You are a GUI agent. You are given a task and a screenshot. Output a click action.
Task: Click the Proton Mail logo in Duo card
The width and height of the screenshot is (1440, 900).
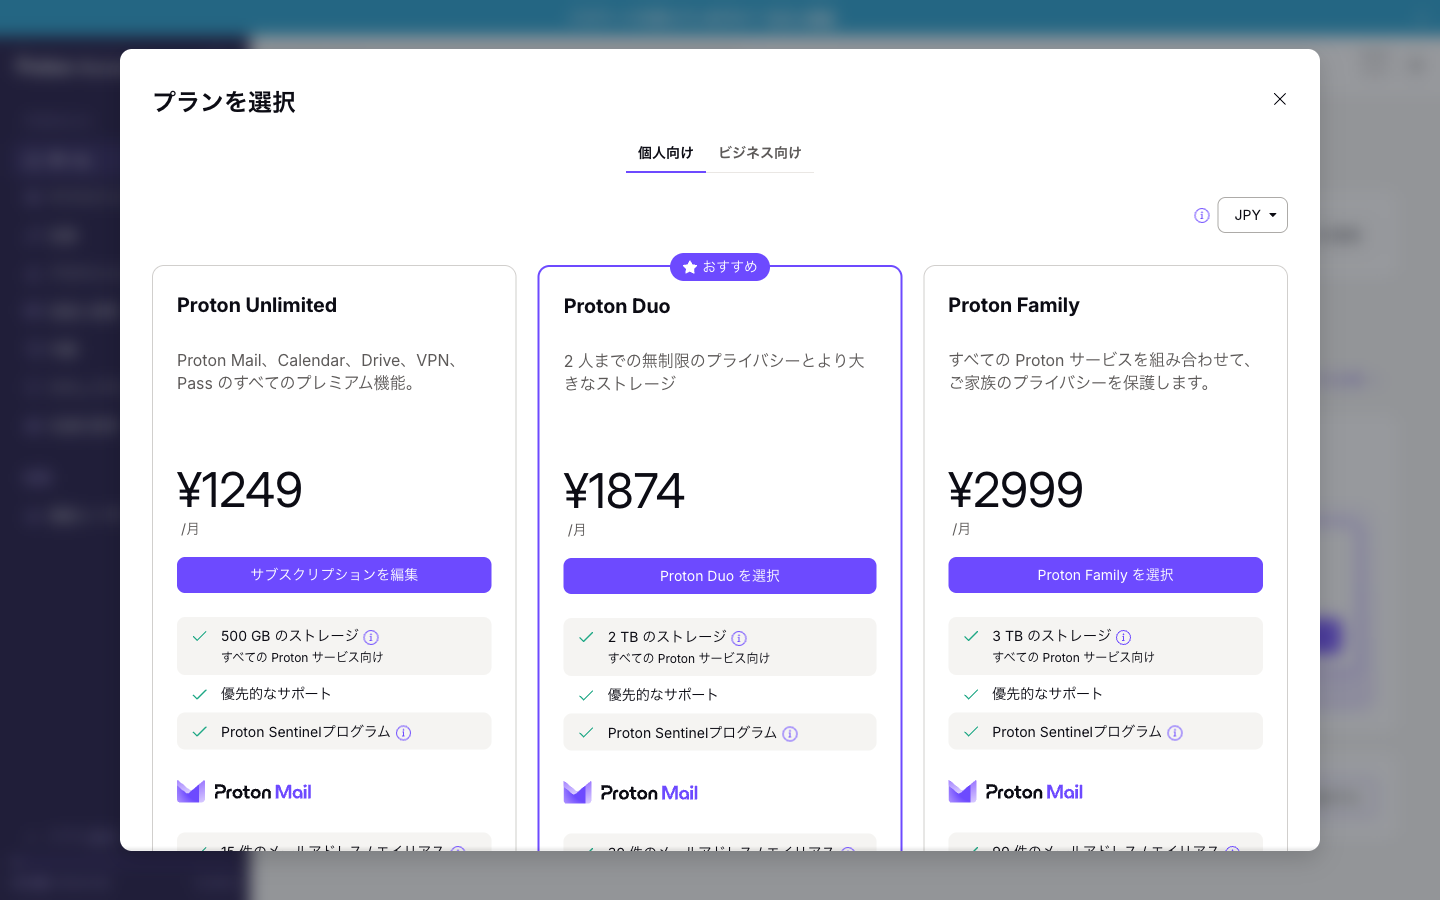click(x=631, y=793)
